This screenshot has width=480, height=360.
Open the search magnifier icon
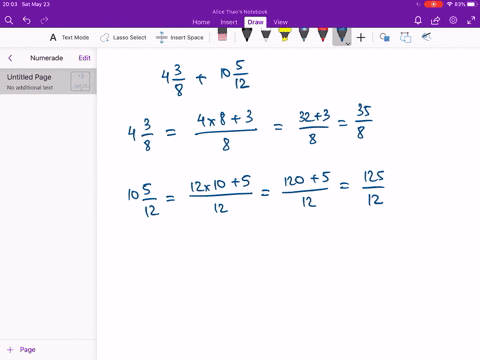tap(9, 21)
